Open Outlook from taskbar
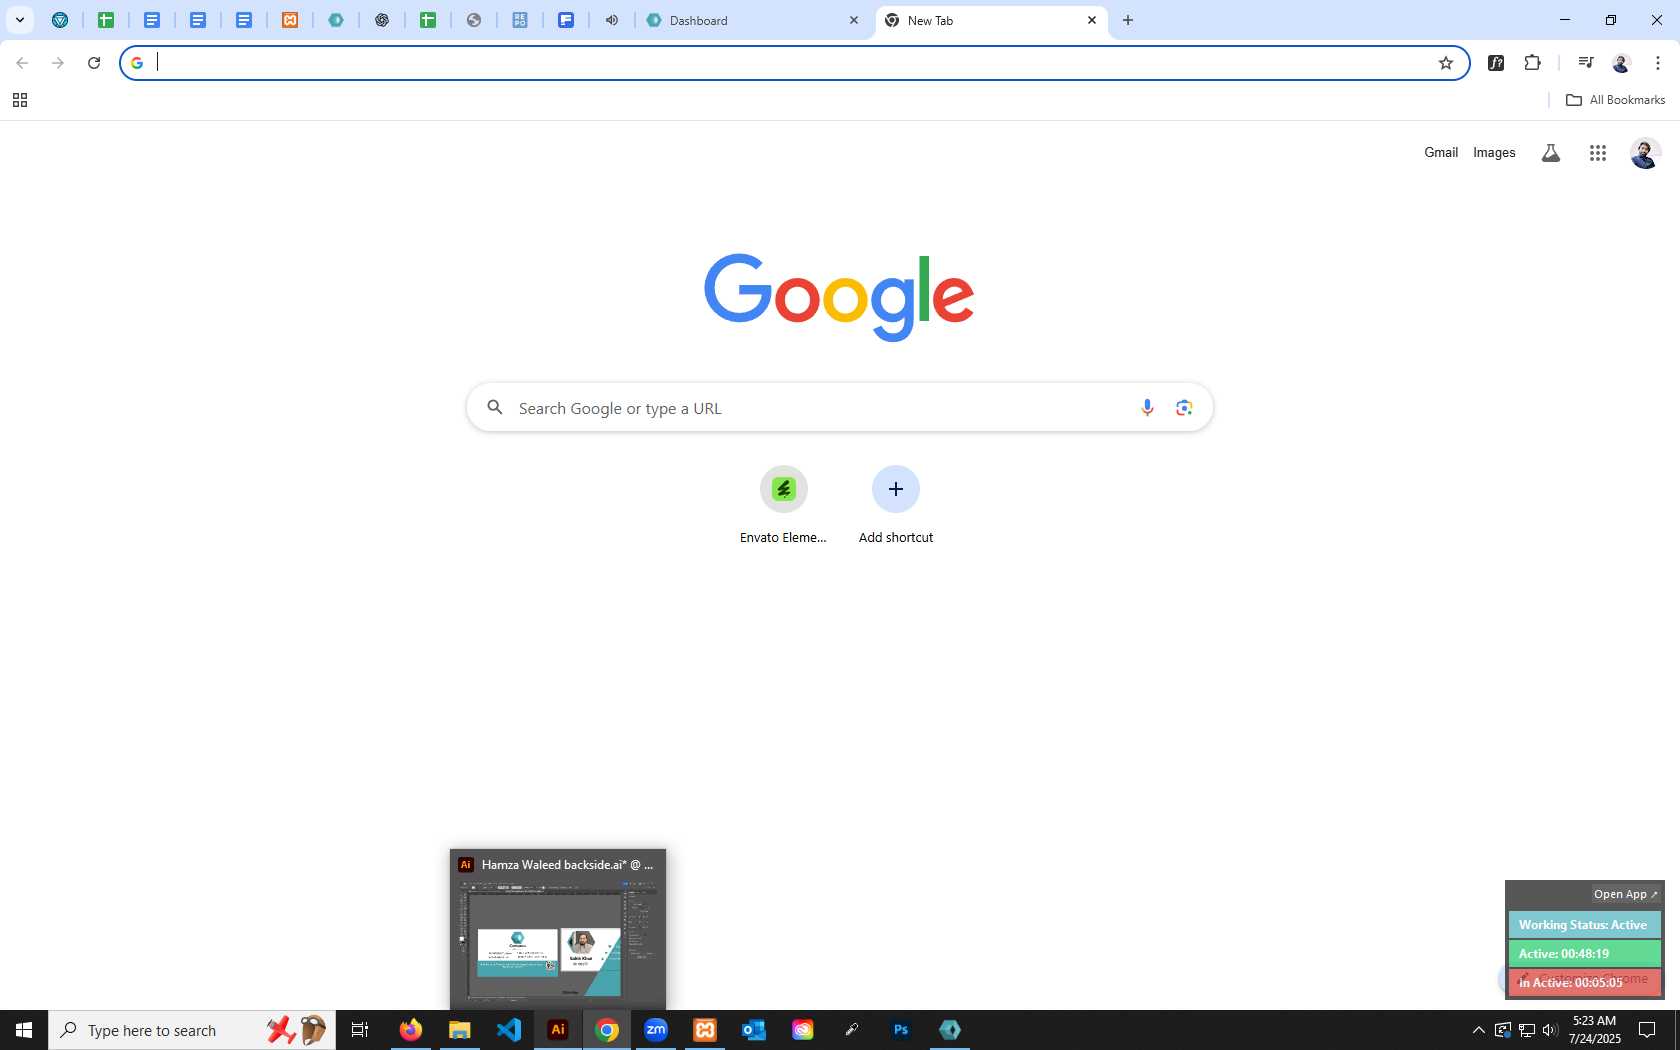 [x=754, y=1030]
